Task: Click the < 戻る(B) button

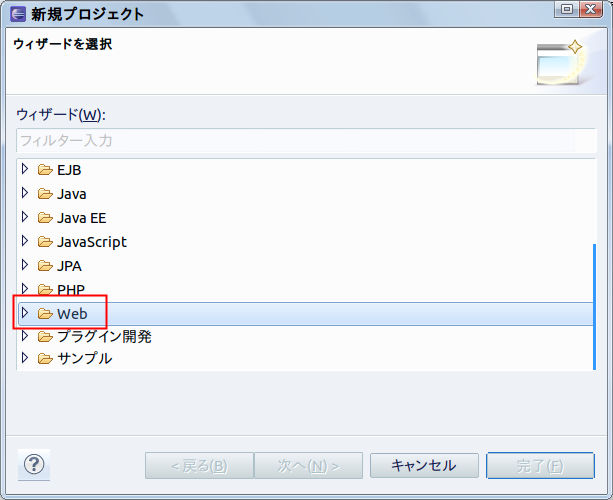Action: point(199,465)
